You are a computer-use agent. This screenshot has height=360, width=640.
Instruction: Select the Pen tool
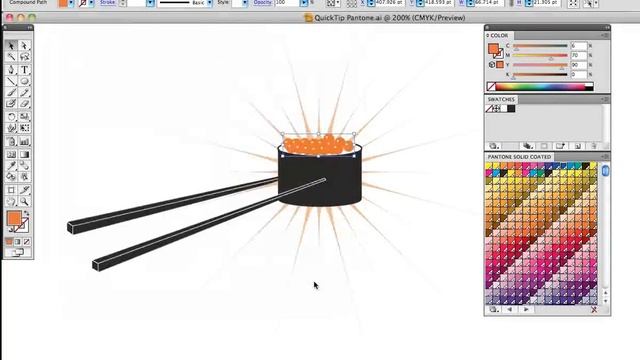(11, 69)
